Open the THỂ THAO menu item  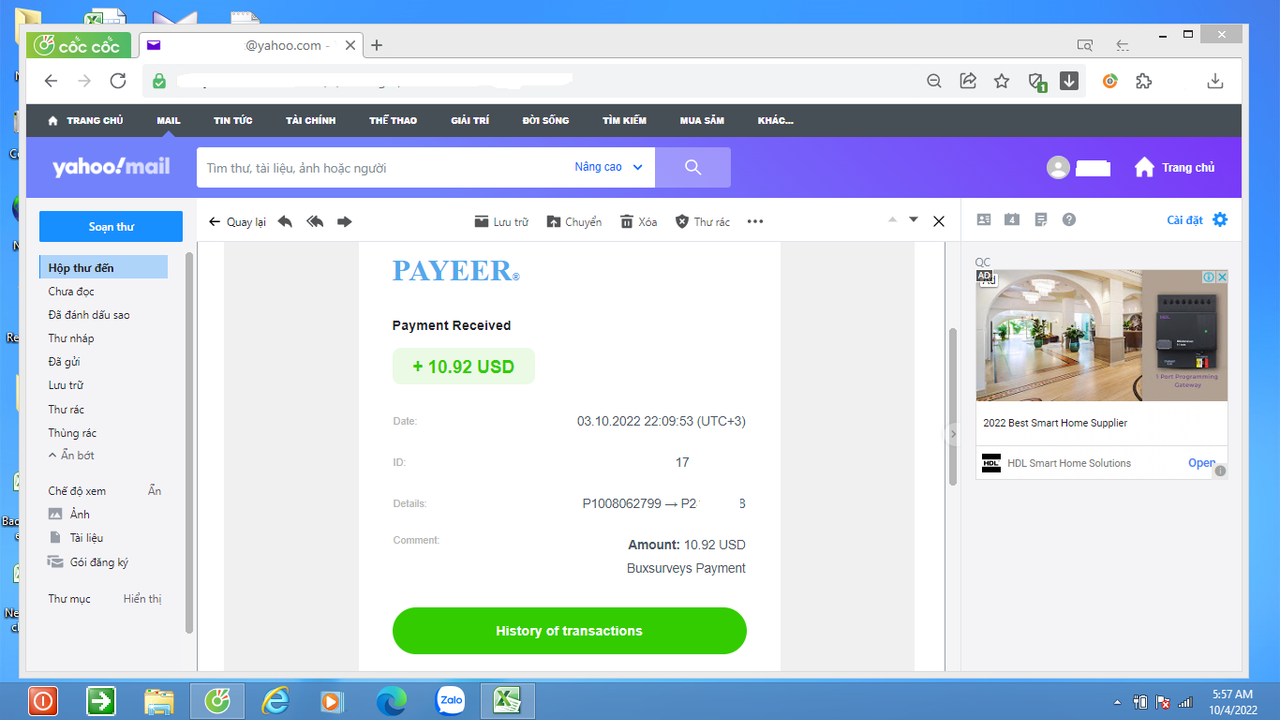393,121
